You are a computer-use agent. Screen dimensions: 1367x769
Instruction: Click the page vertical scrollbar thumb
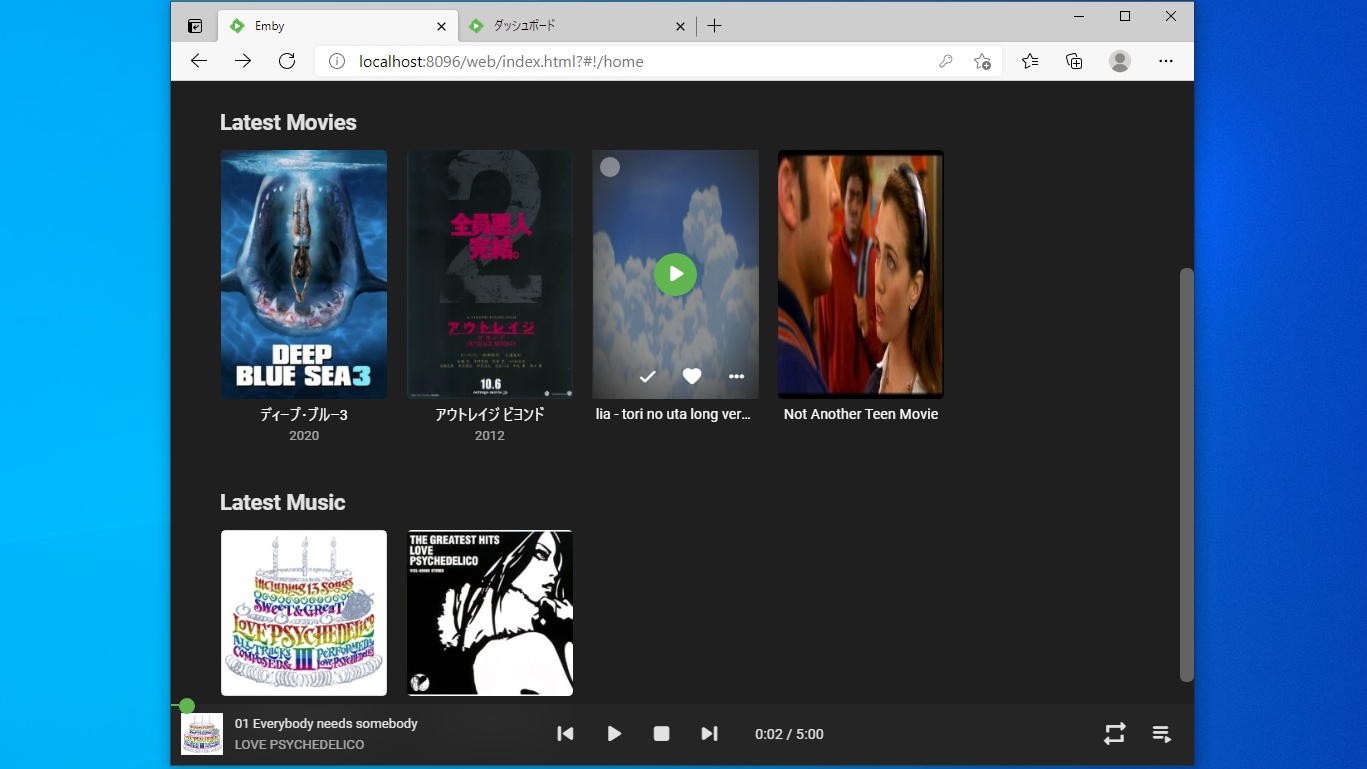1187,475
